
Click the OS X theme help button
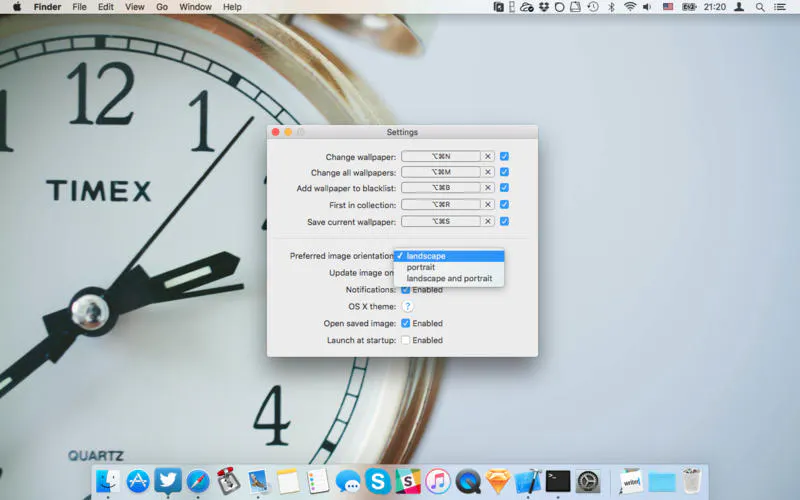pyautogui.click(x=407, y=306)
